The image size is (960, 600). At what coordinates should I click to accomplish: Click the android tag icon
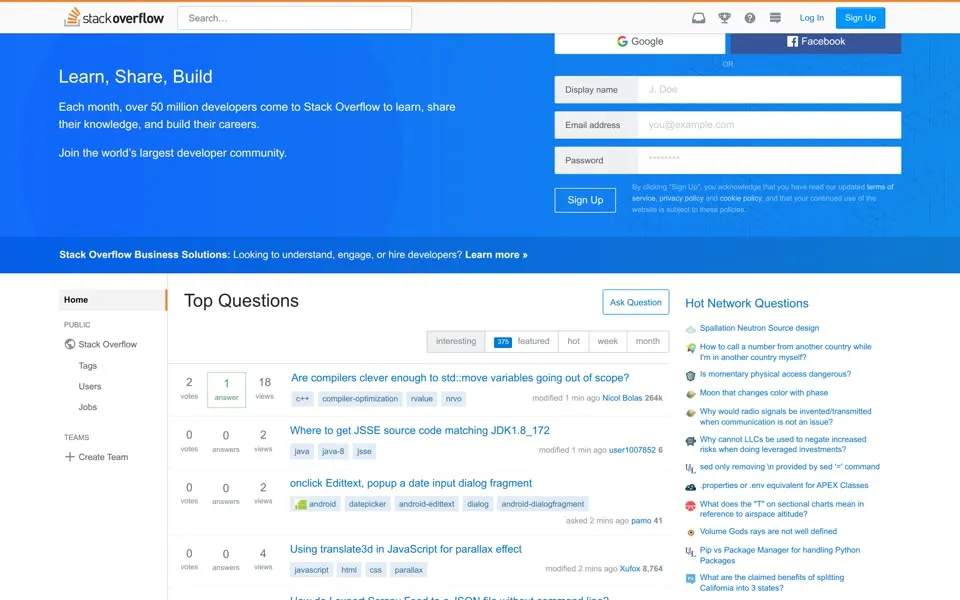pyautogui.click(x=301, y=504)
